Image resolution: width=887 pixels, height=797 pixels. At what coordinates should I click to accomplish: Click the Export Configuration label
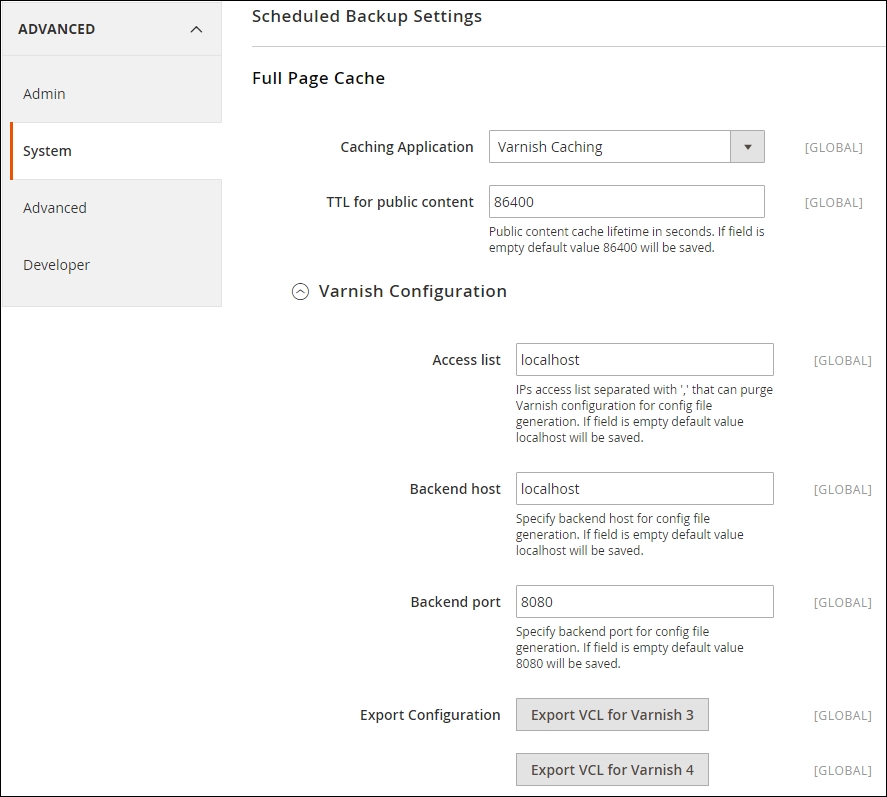point(430,715)
